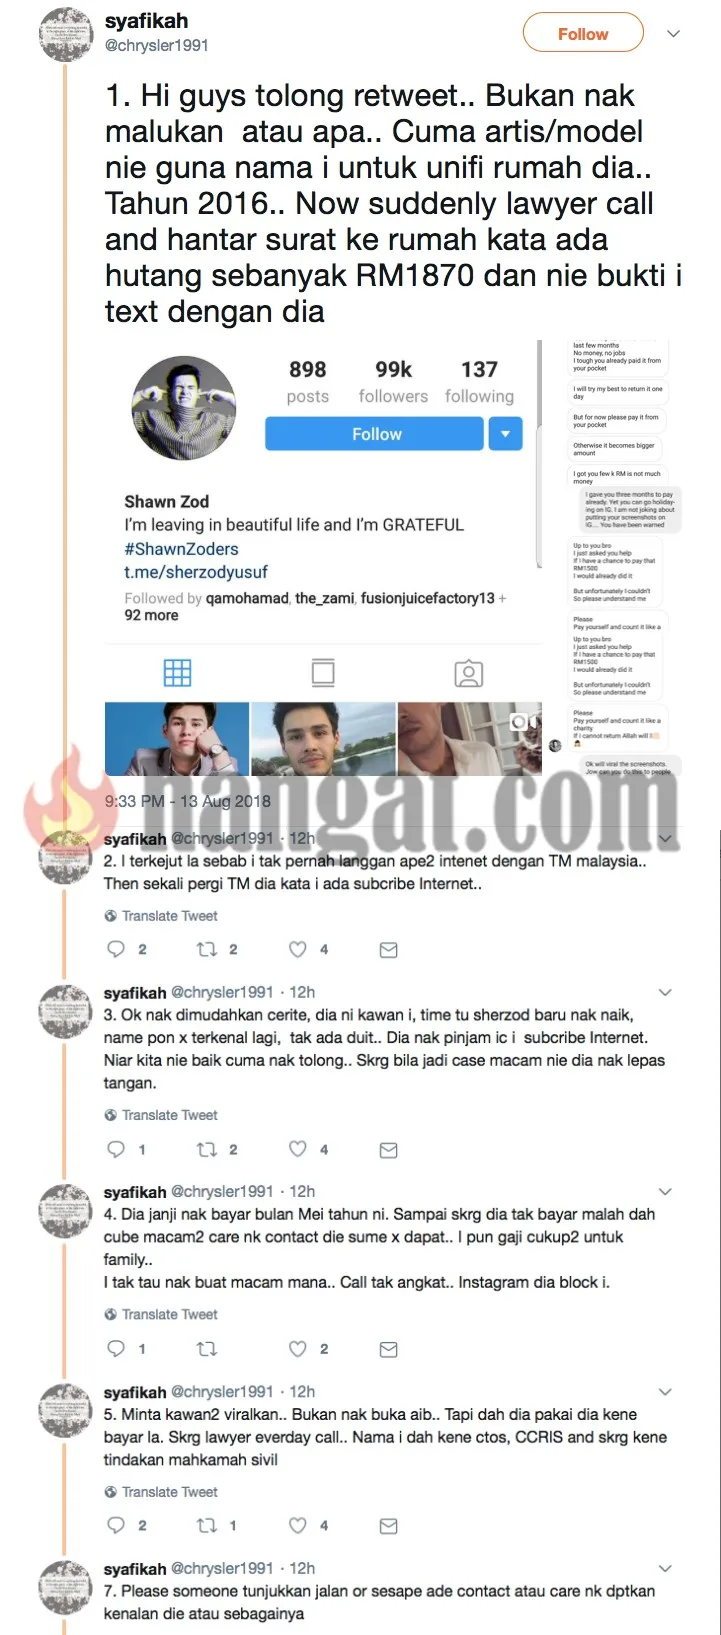The image size is (721, 1635).
Task: Expand options chevron on tweet 3
Action: tap(666, 992)
